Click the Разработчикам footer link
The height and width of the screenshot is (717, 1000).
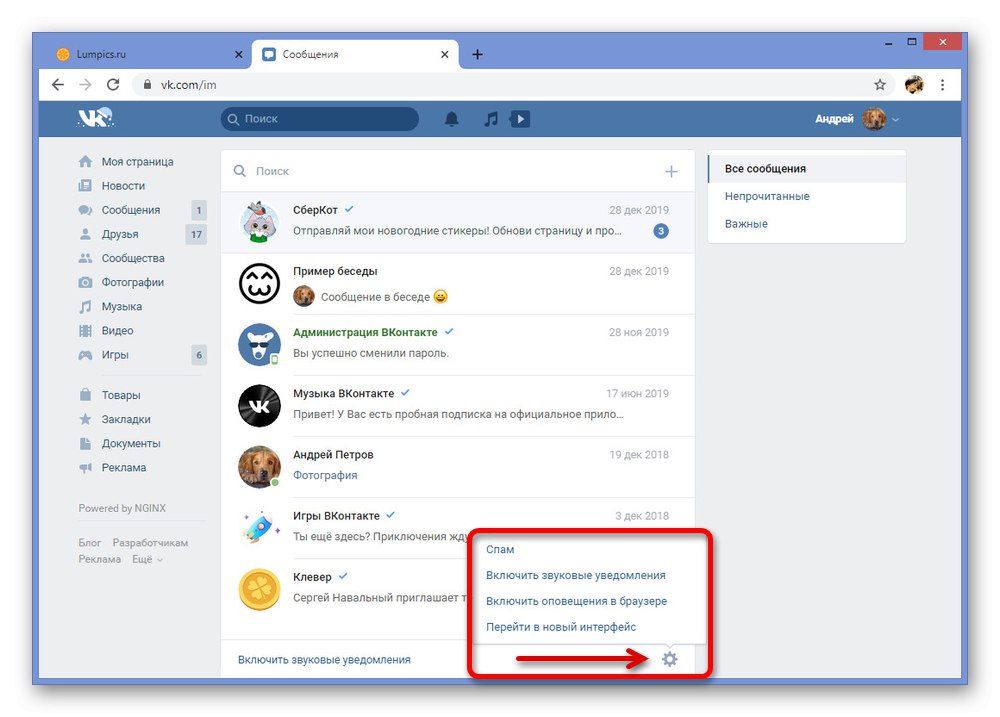tap(150, 543)
